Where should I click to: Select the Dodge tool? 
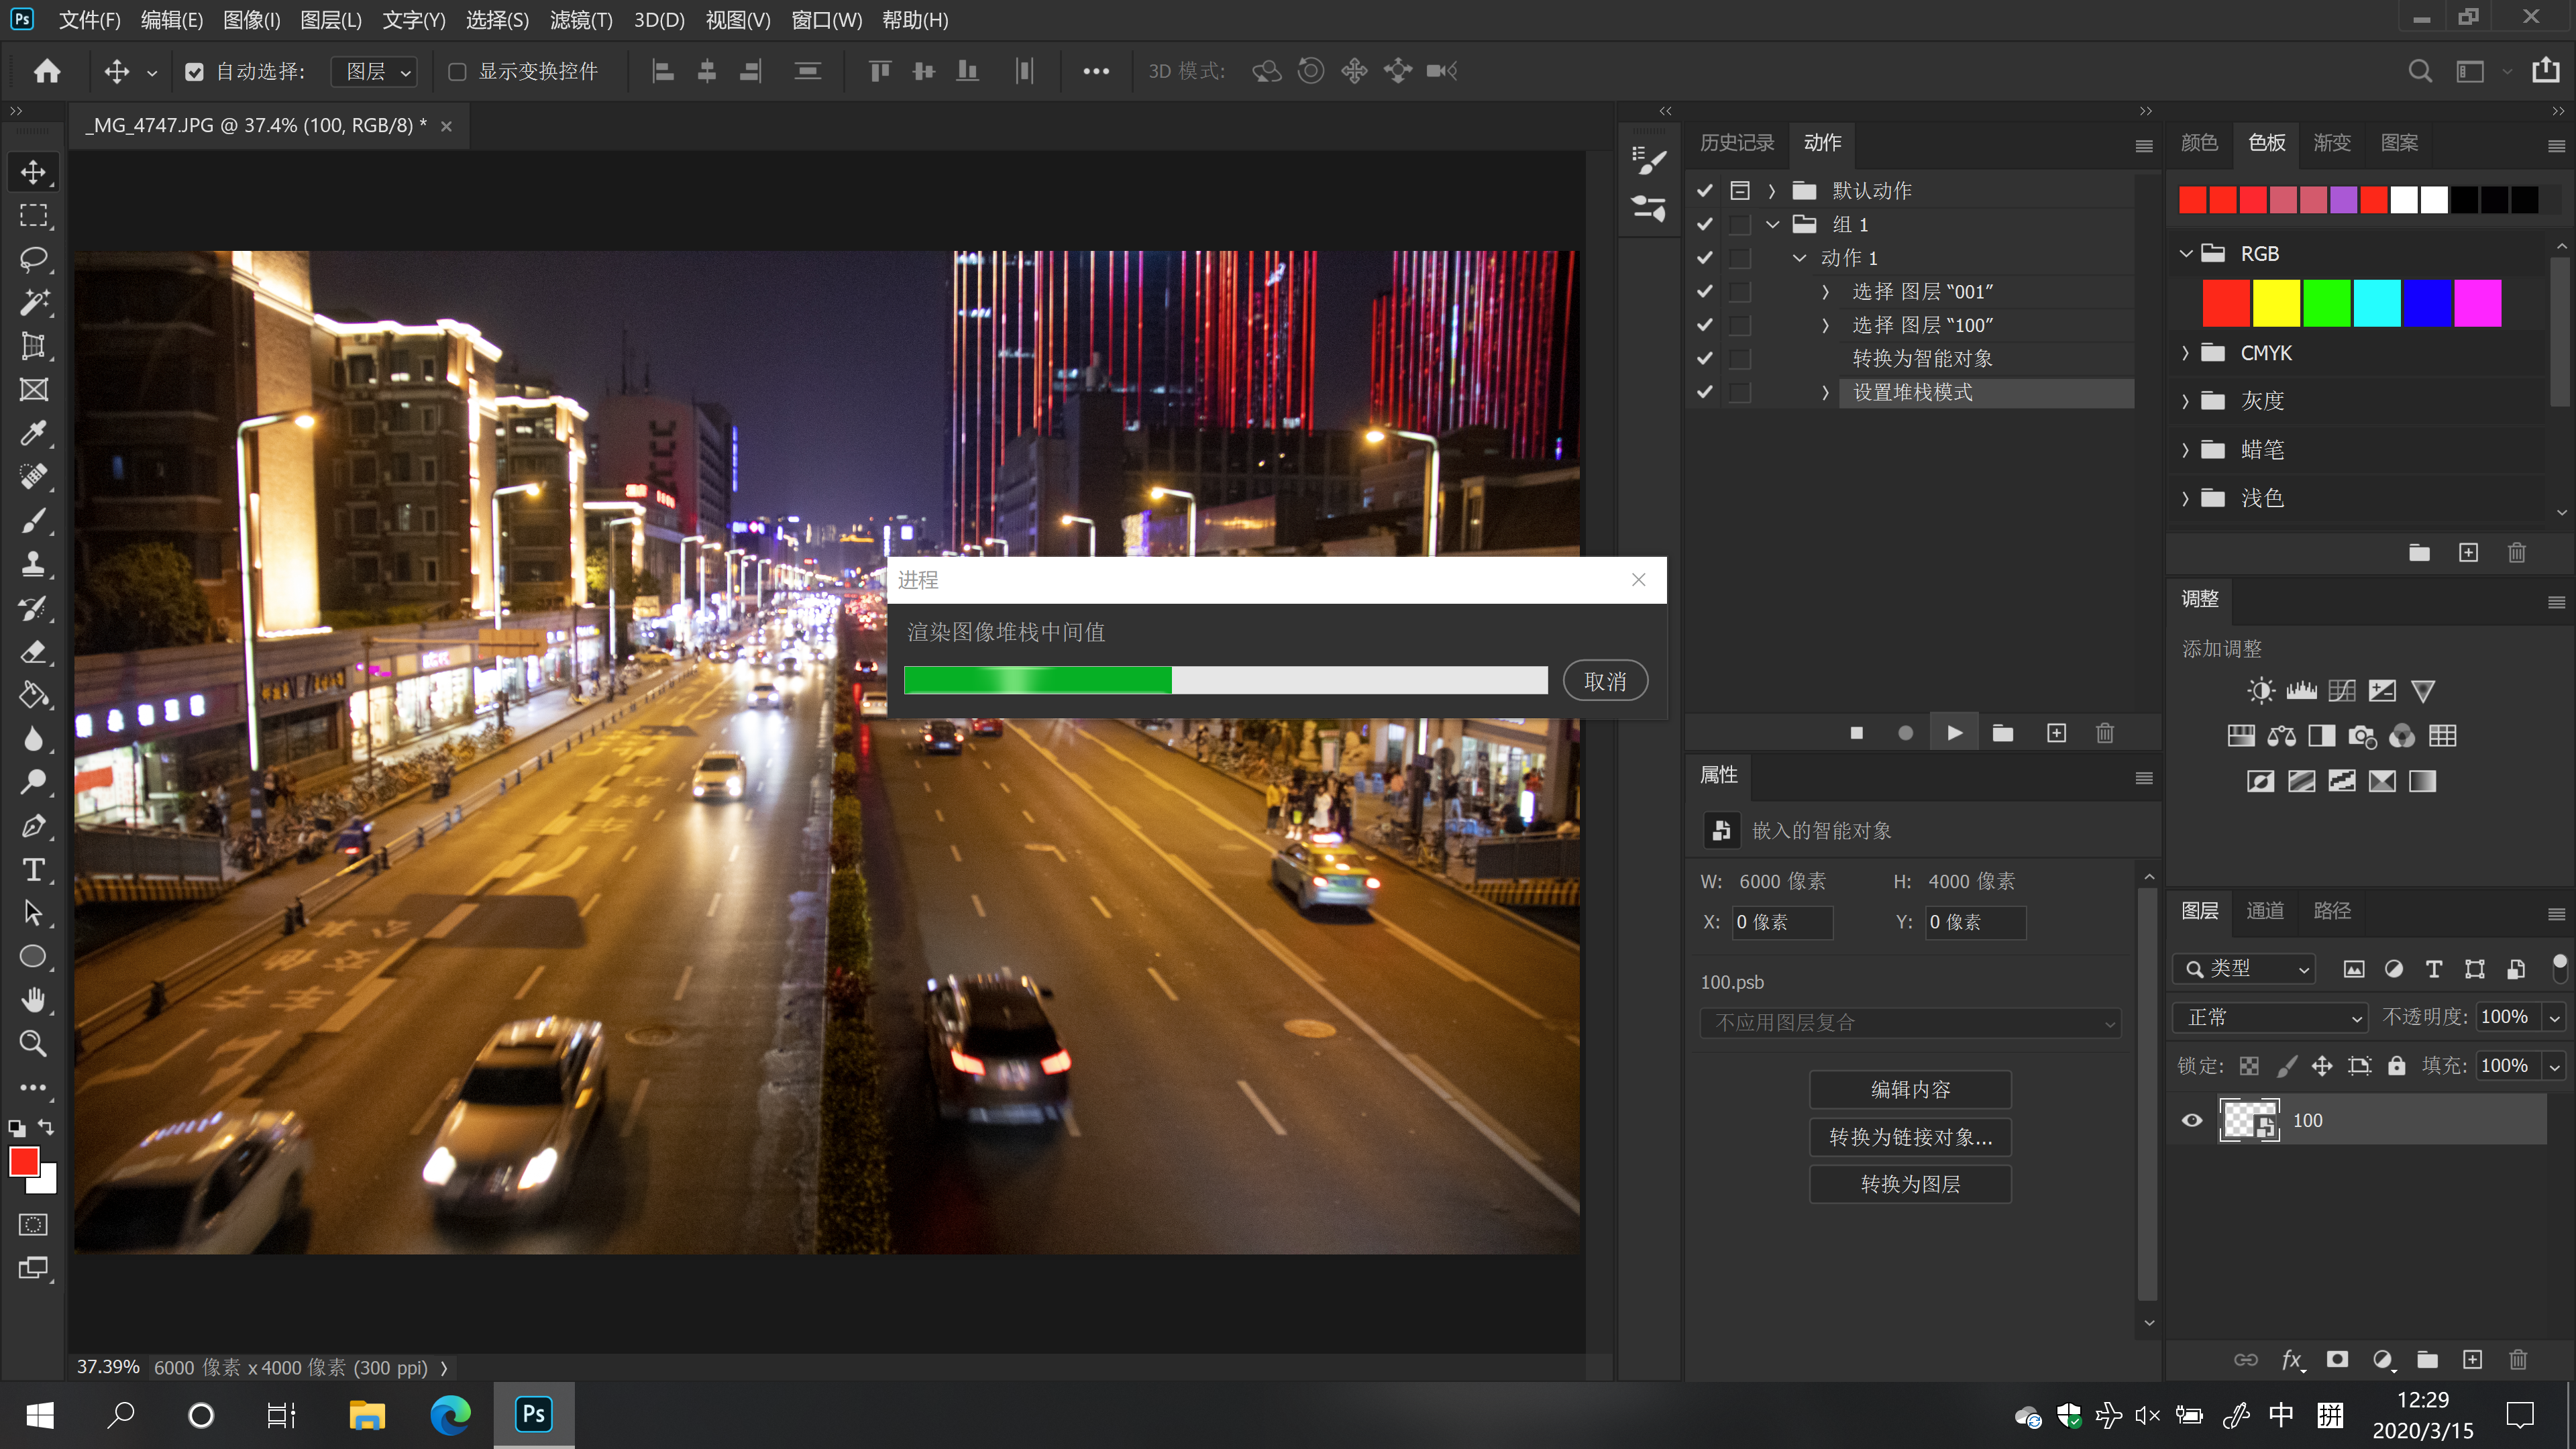tap(33, 782)
